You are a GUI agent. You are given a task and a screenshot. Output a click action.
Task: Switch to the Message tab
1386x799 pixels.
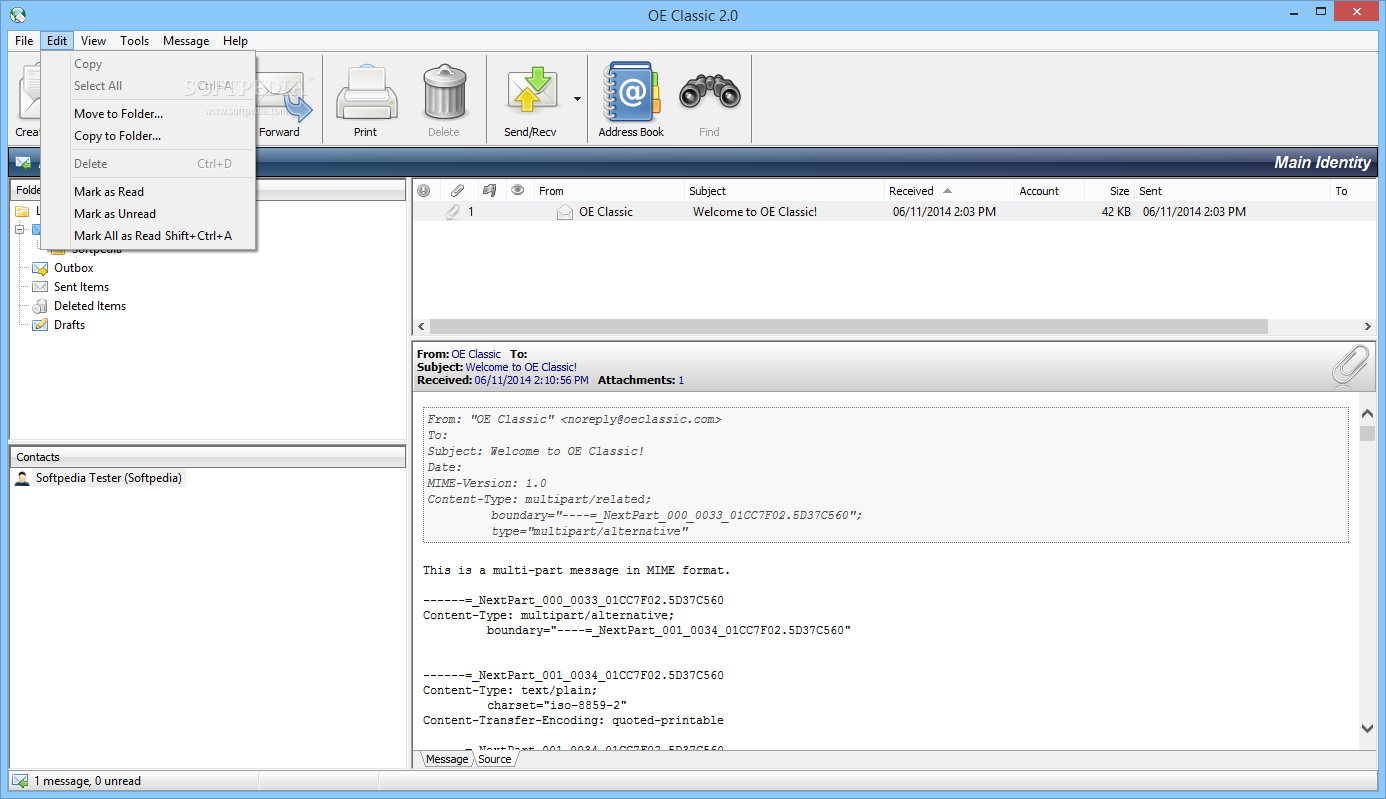pyautogui.click(x=446, y=759)
